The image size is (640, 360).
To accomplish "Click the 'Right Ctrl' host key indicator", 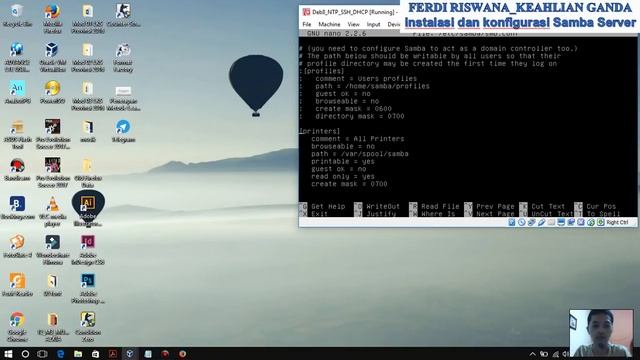I will point(617,222).
